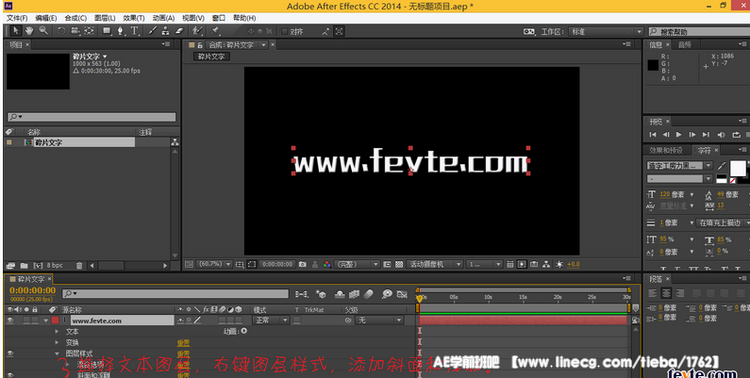
Task: Select the Pan Behind anchor tool
Action: pyautogui.click(x=89, y=31)
